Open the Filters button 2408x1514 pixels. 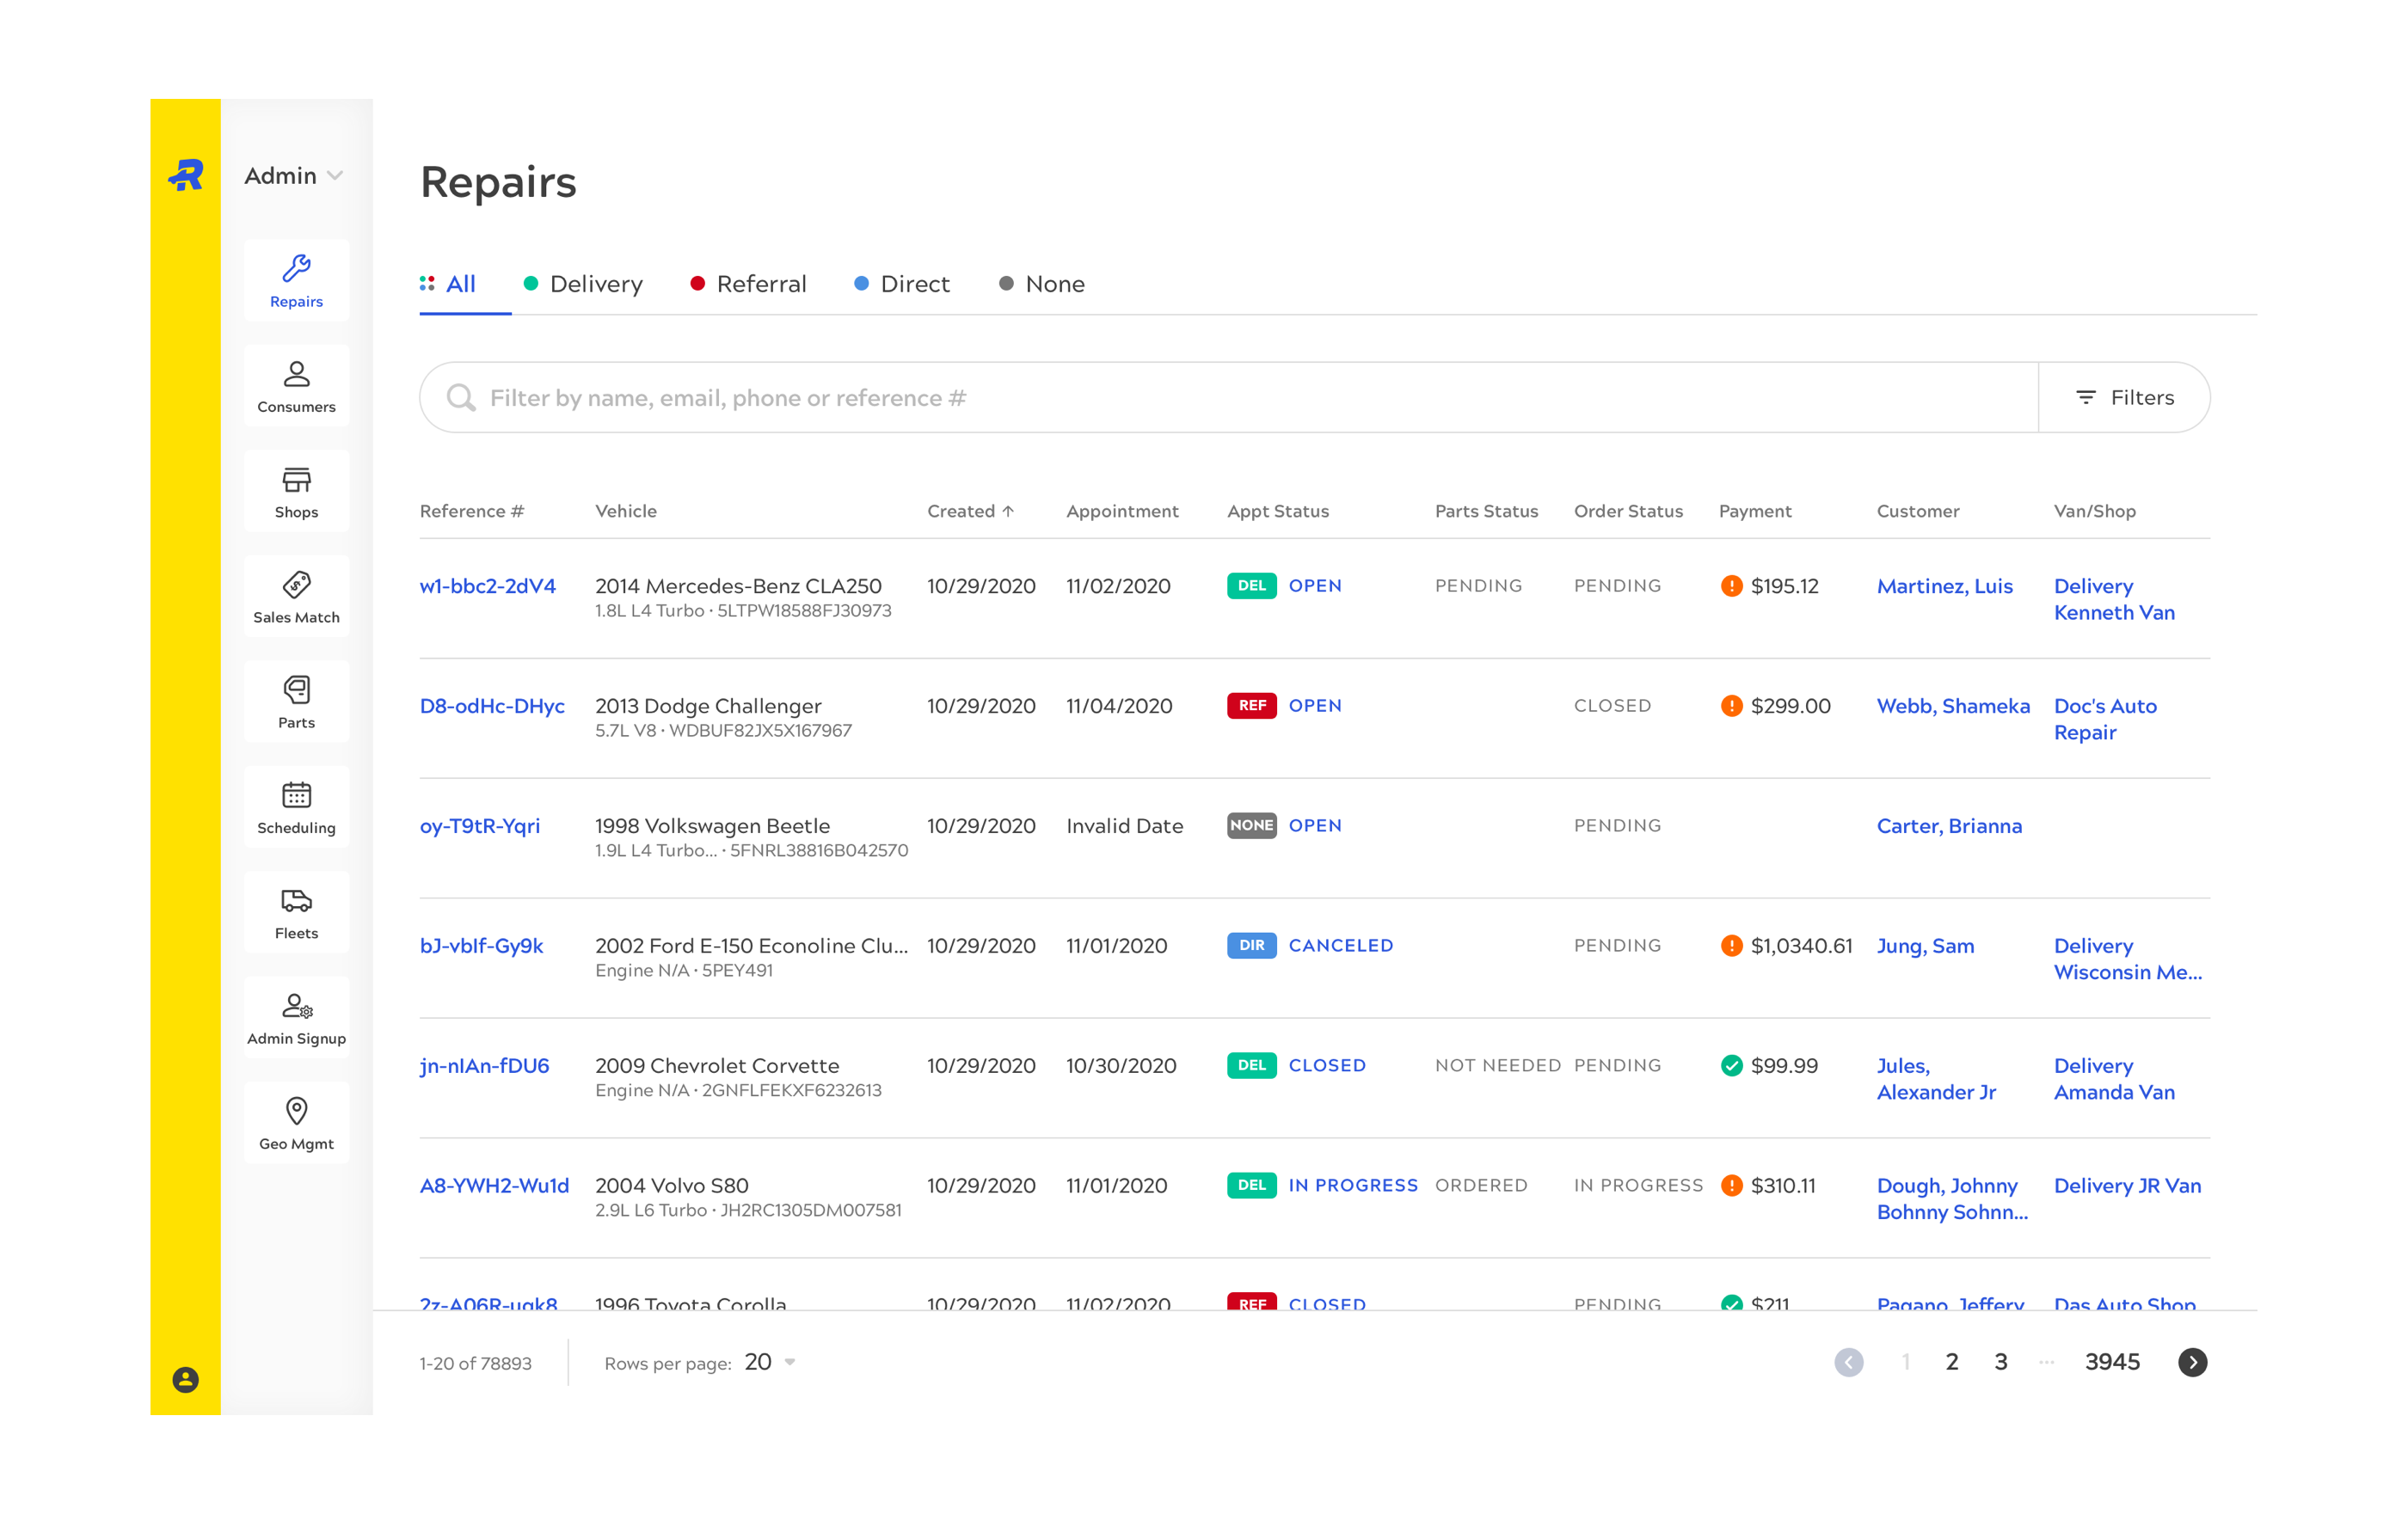point(2124,398)
